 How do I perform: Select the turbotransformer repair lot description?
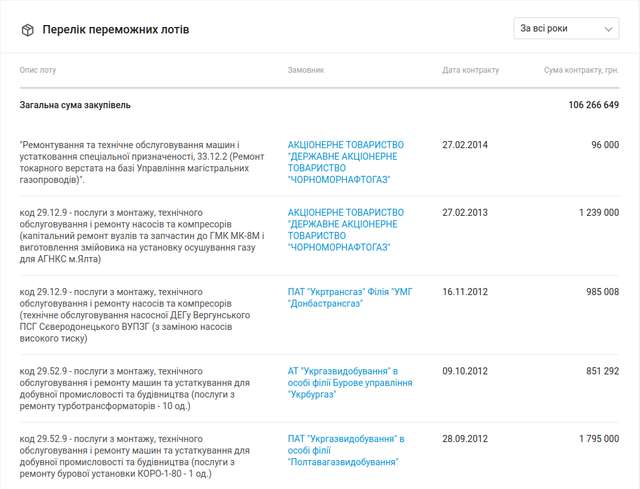[140, 388]
